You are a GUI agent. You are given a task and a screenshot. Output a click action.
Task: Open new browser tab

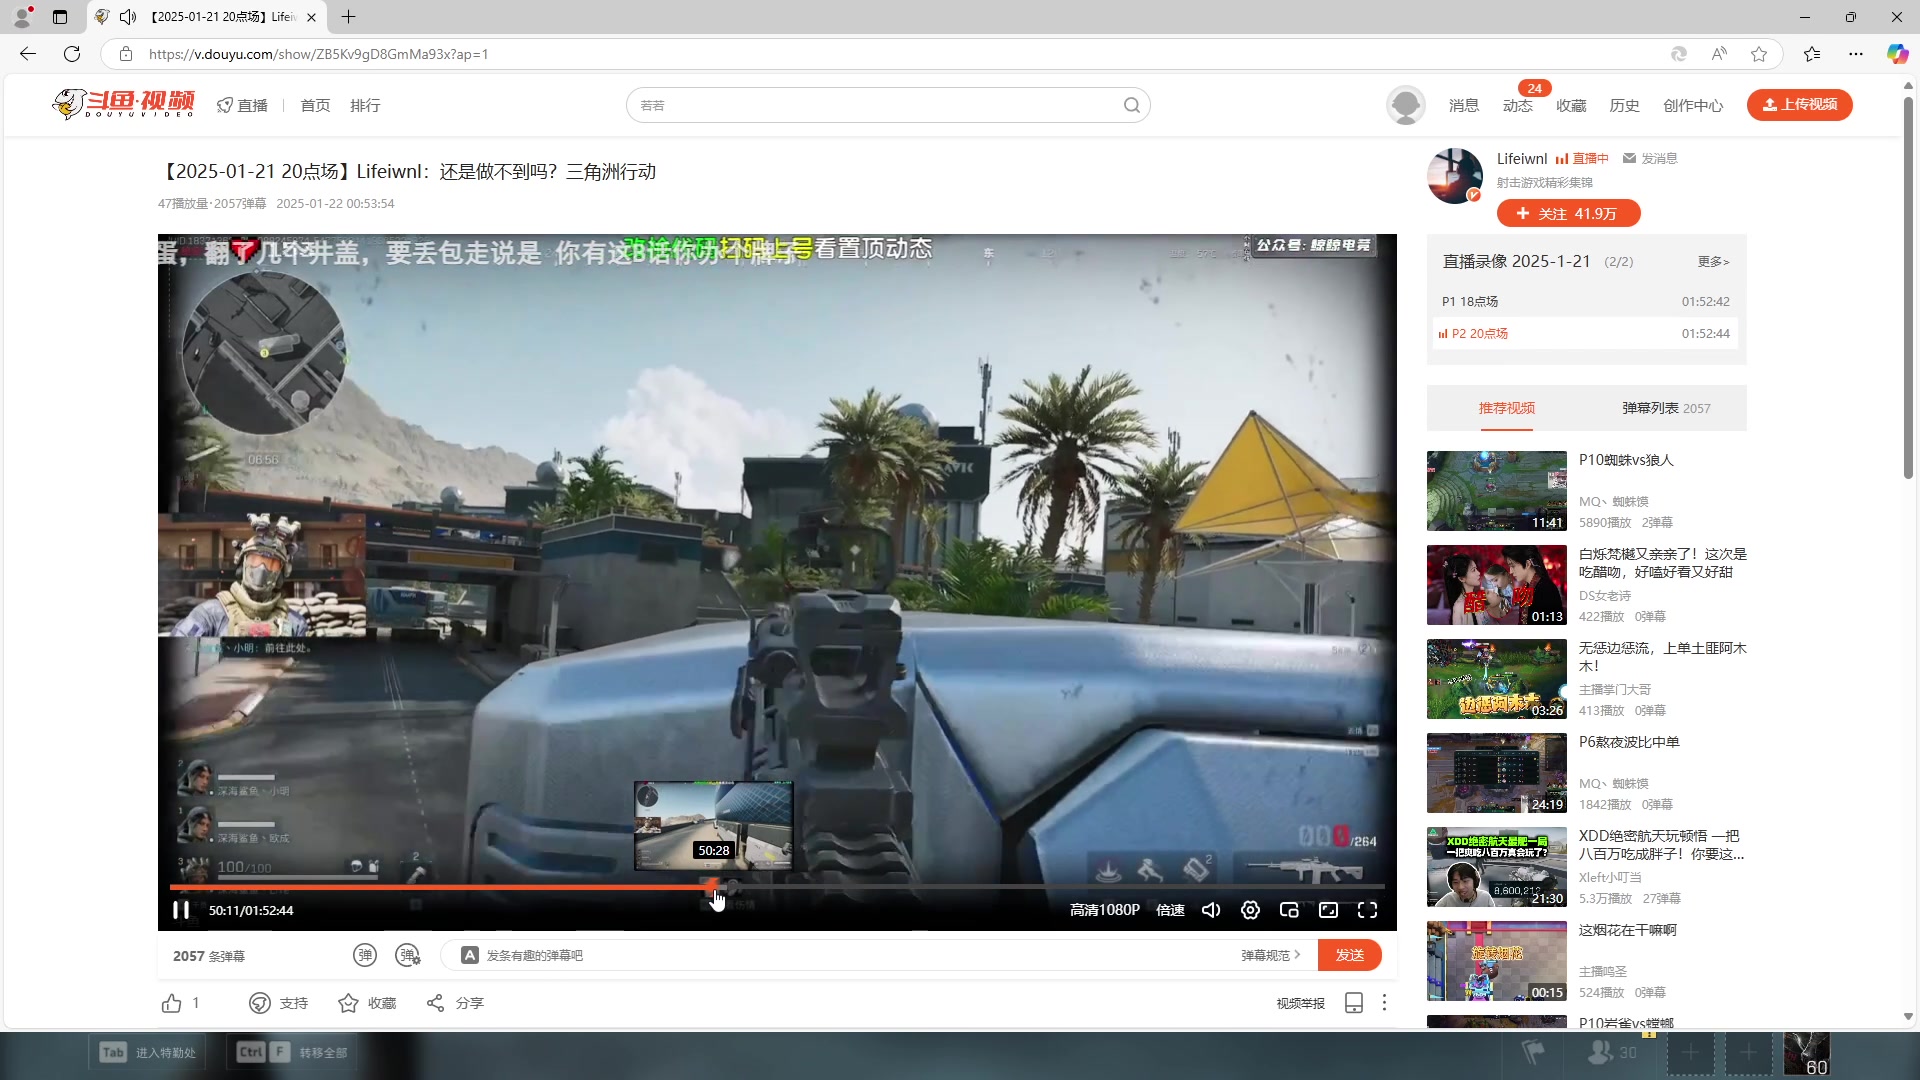348,17
